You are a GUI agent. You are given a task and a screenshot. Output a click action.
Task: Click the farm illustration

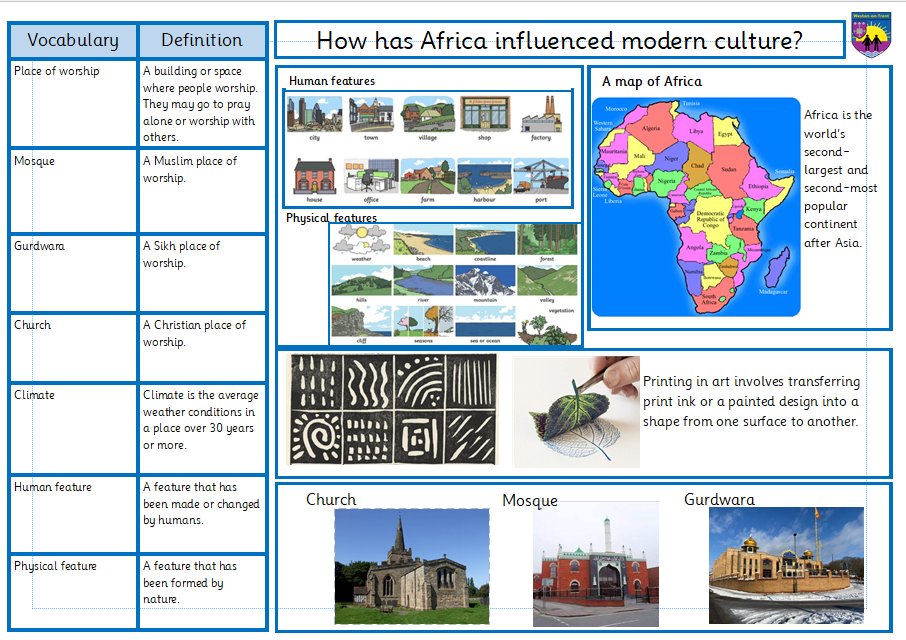coord(427,176)
